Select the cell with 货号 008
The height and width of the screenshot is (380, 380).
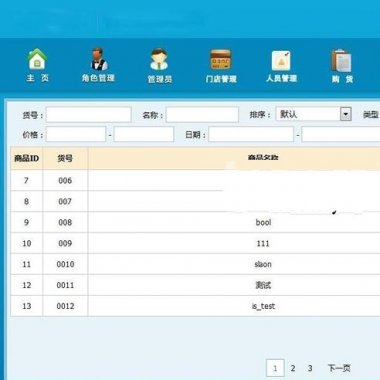(x=65, y=222)
